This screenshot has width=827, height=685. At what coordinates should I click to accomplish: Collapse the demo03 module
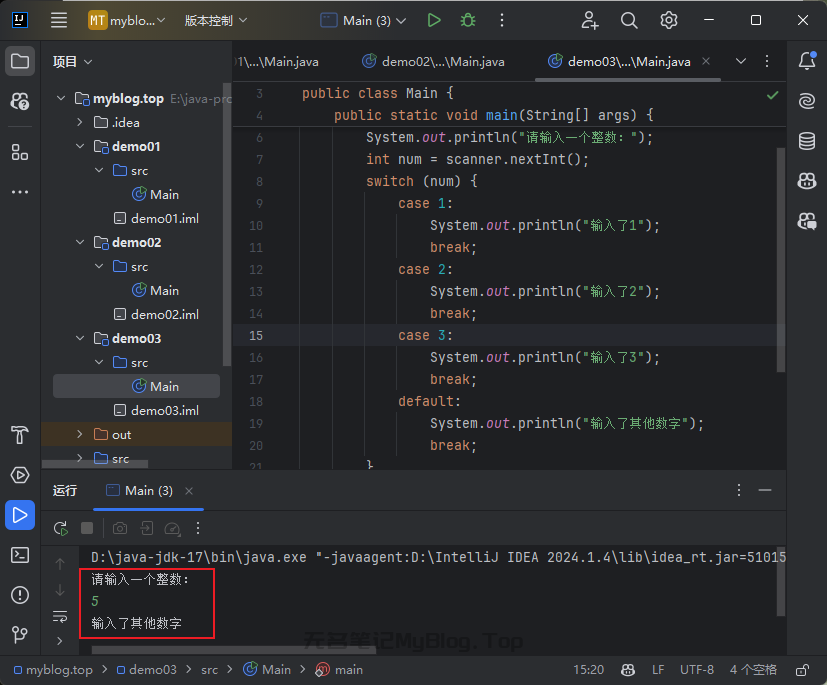(x=80, y=338)
